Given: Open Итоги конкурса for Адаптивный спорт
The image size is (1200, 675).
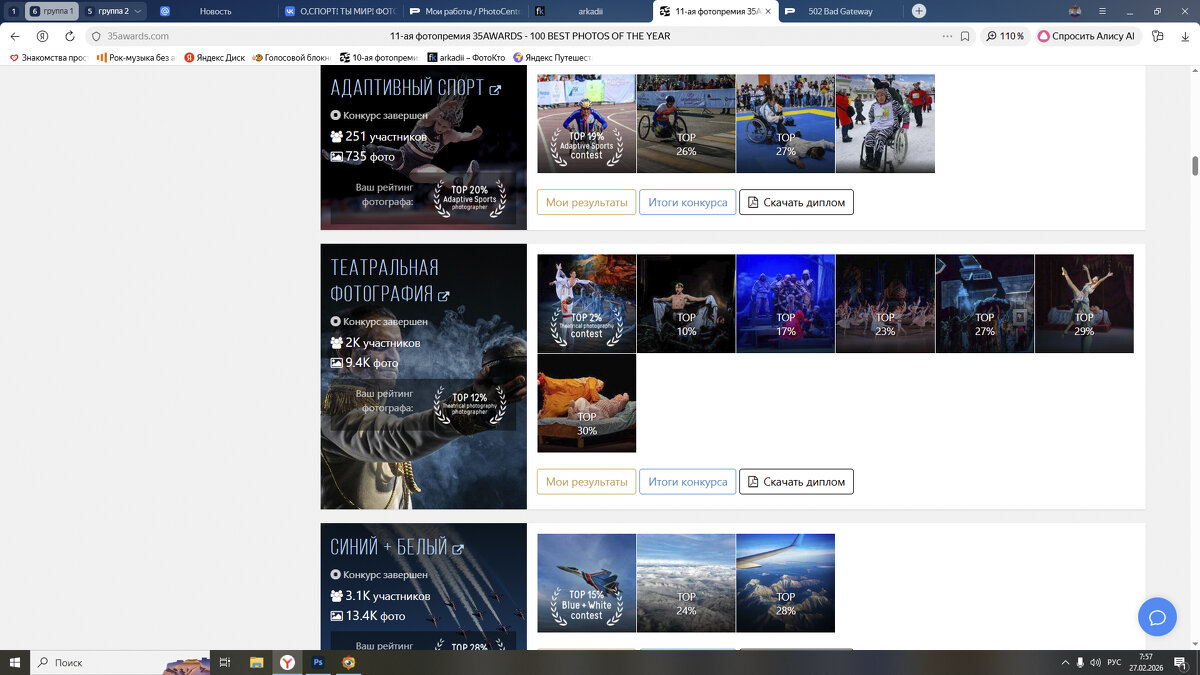Looking at the screenshot, I should pyautogui.click(x=687, y=202).
